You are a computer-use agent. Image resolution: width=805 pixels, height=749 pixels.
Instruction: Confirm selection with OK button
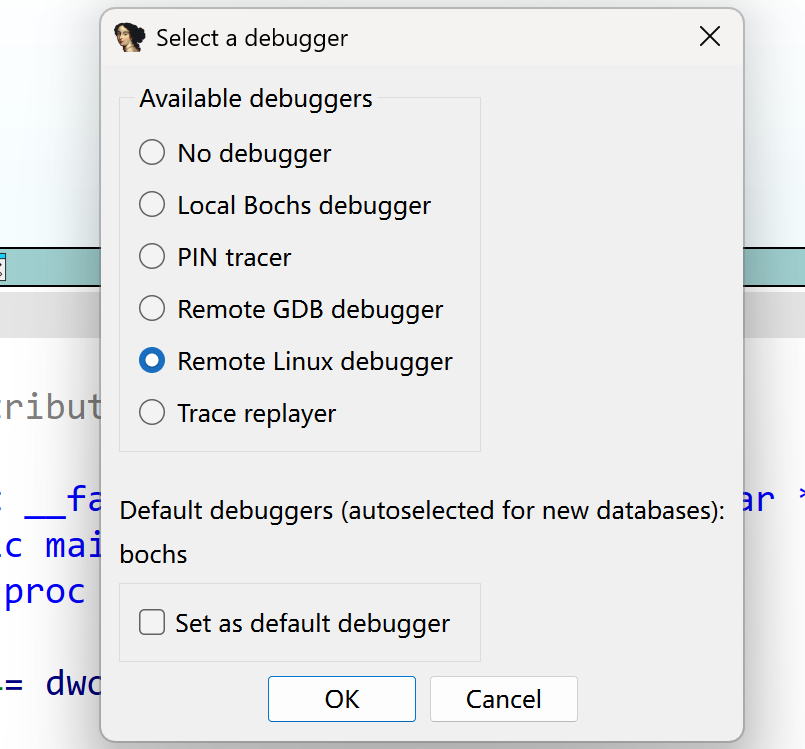342,699
